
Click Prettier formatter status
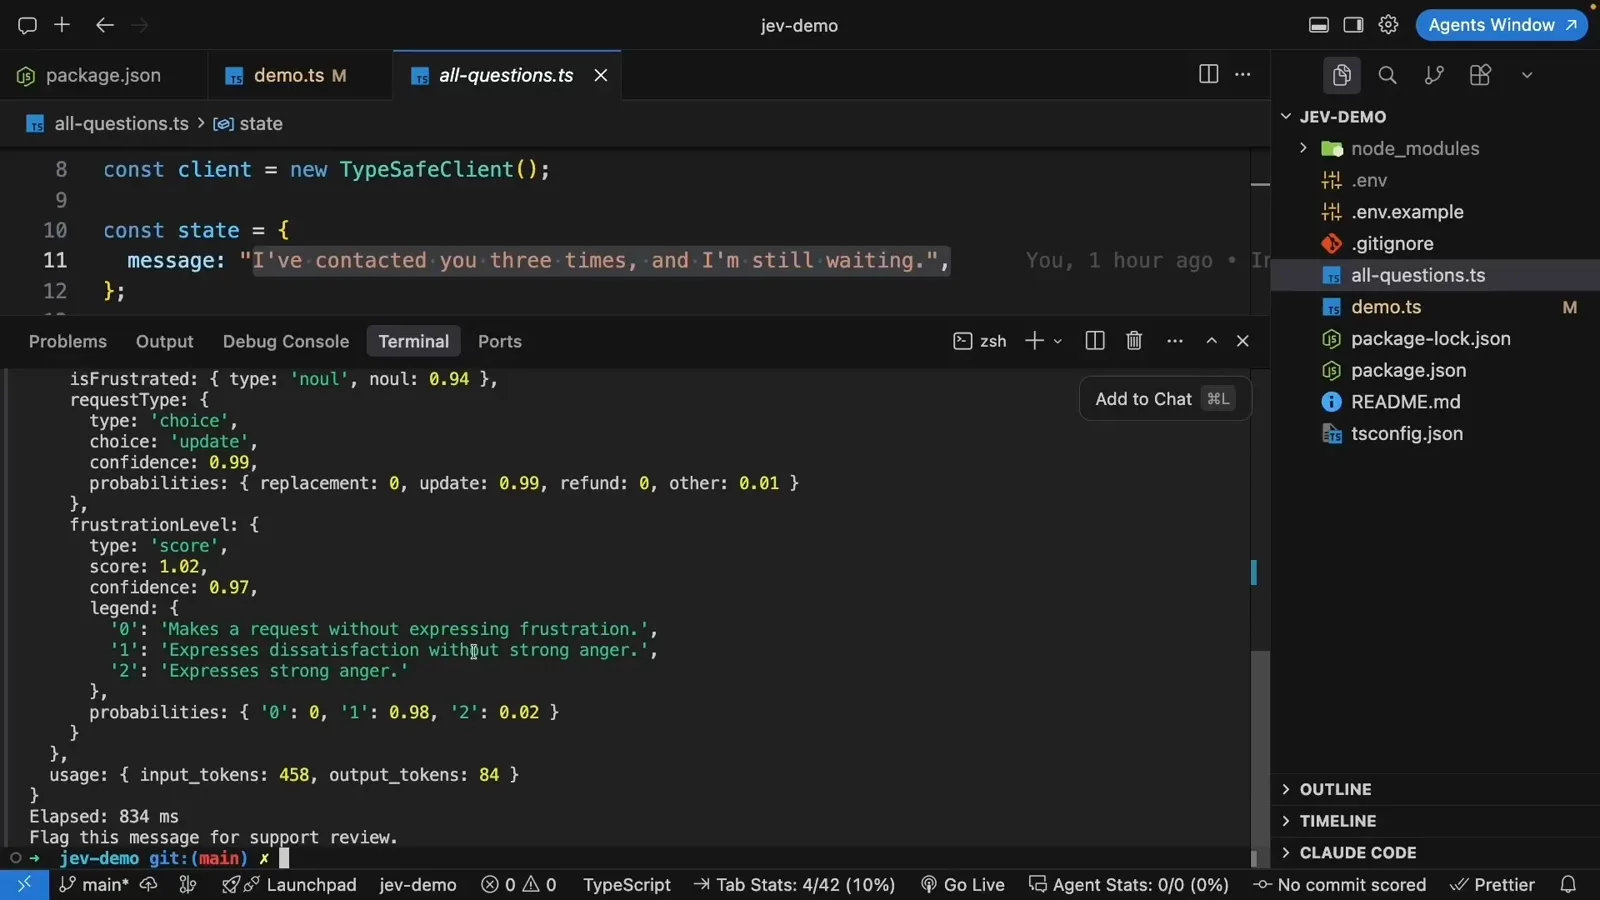tap(1492, 885)
